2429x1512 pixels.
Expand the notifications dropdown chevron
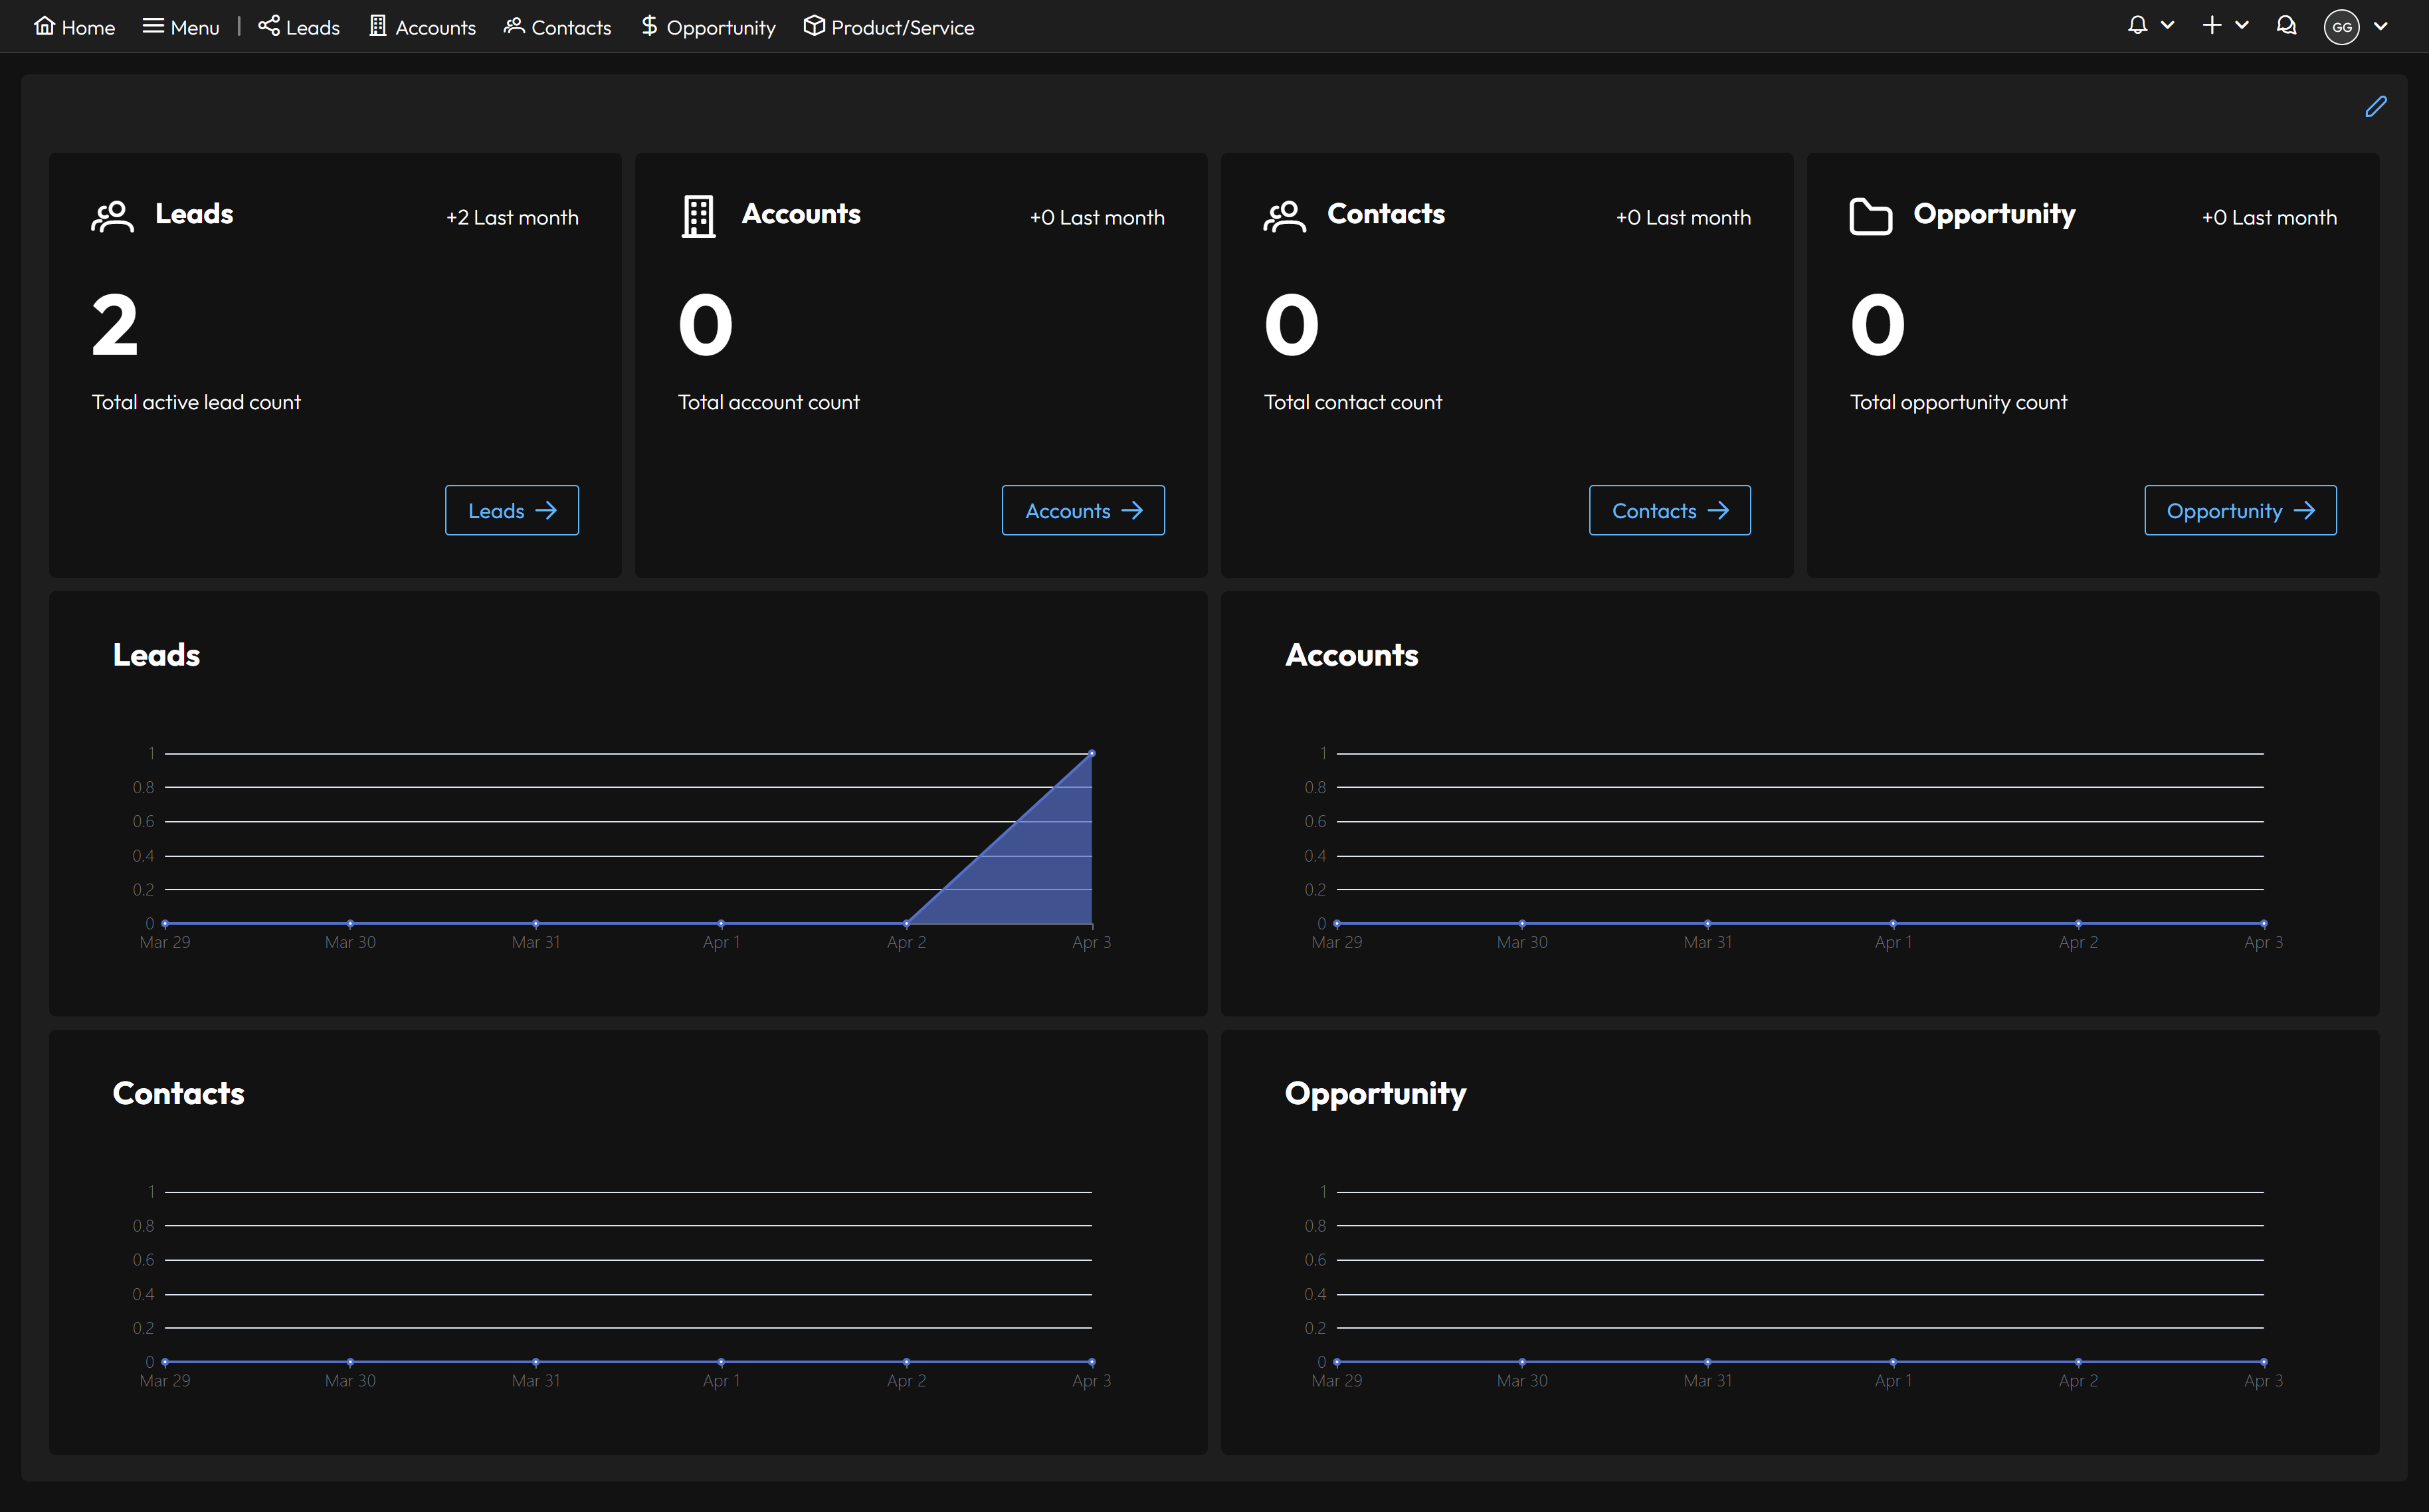pos(2167,26)
